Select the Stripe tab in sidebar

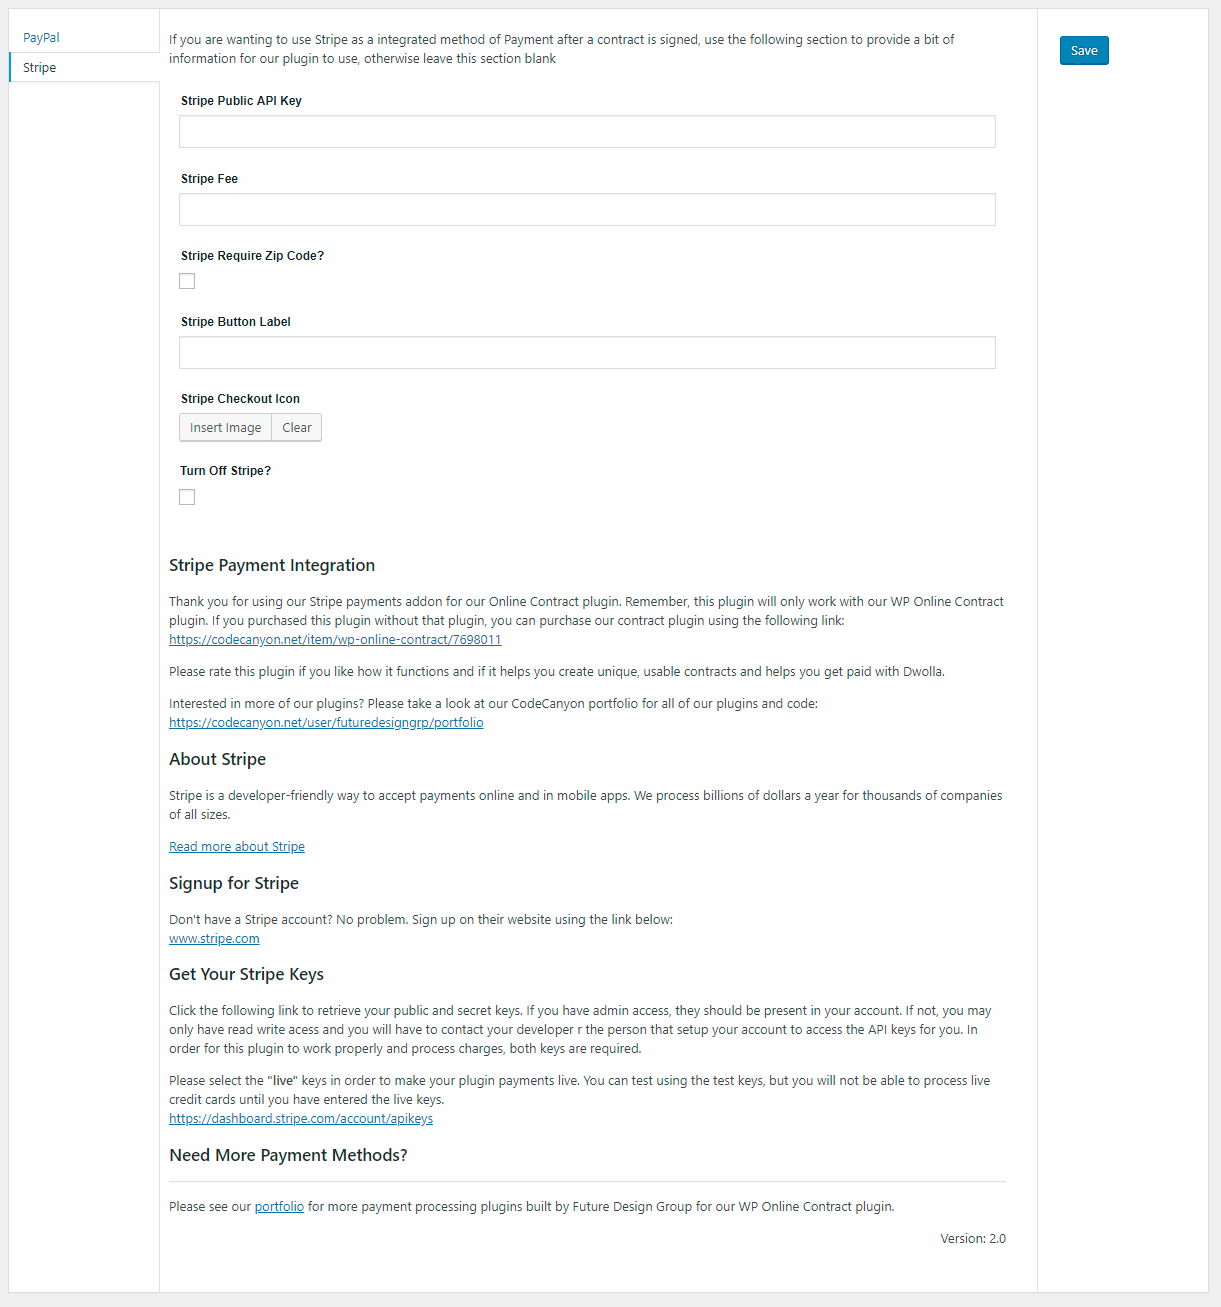[40, 68]
